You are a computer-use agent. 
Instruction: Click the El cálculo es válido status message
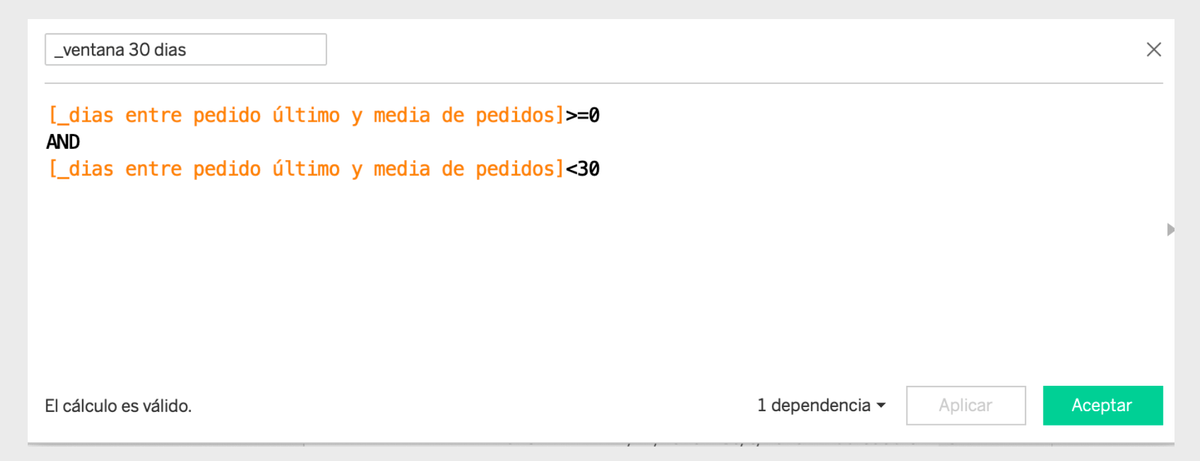click(x=118, y=406)
